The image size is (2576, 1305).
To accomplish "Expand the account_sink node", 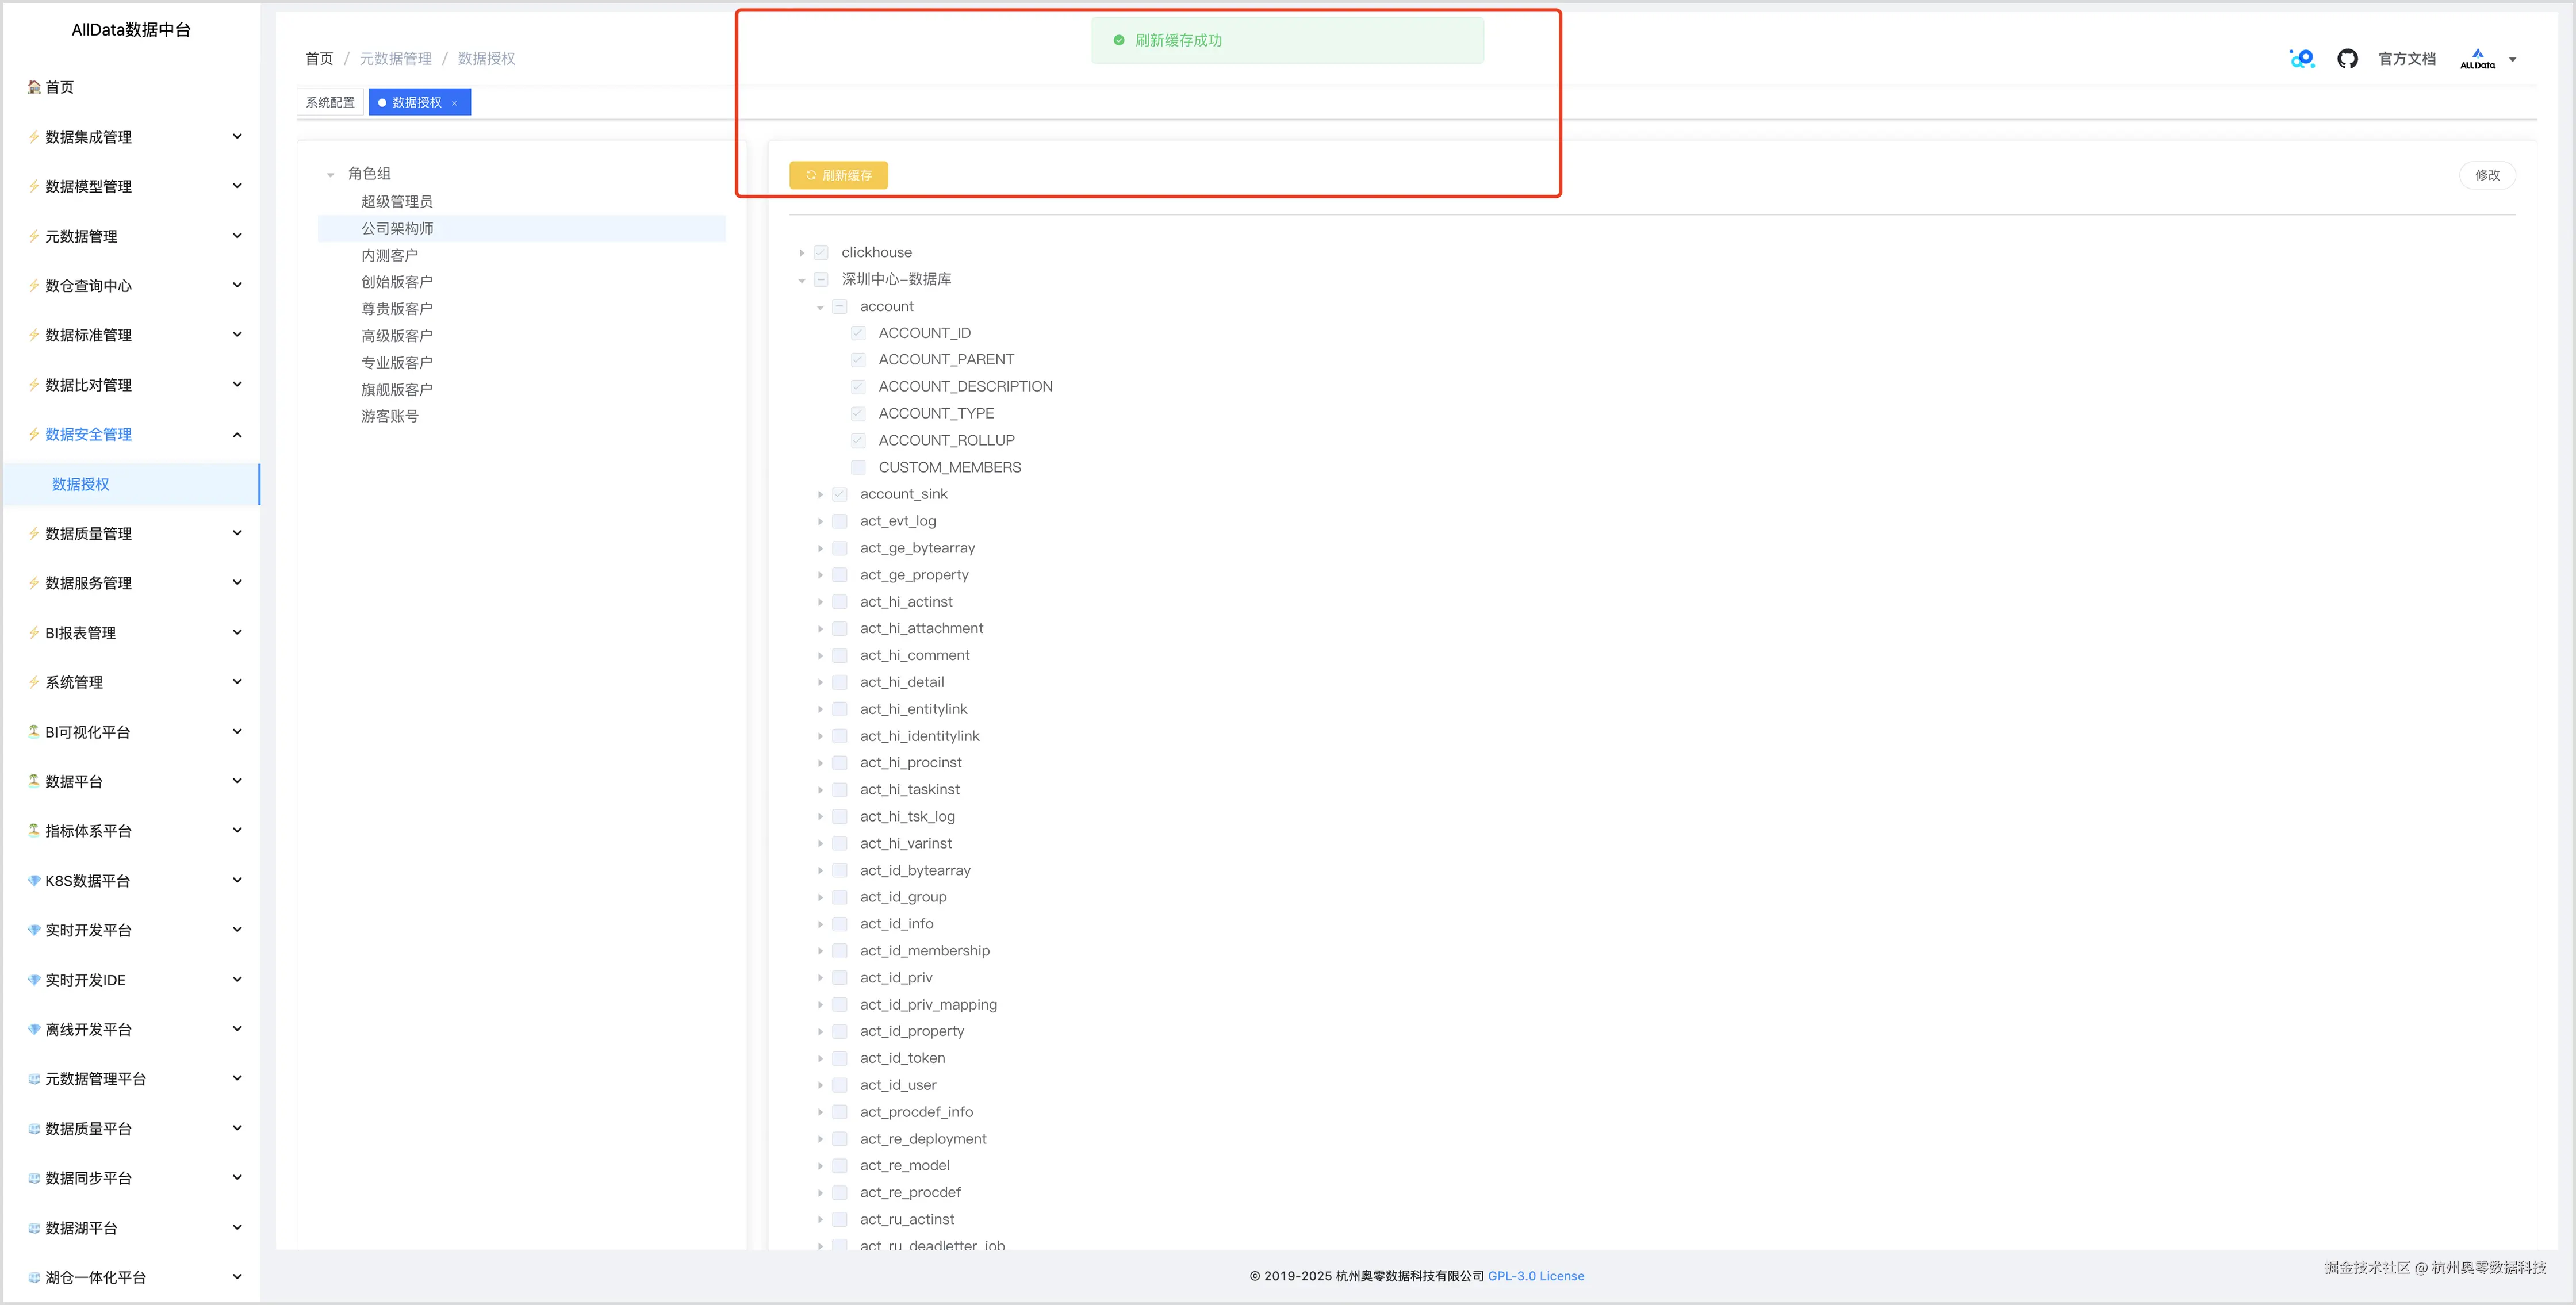I will point(820,494).
